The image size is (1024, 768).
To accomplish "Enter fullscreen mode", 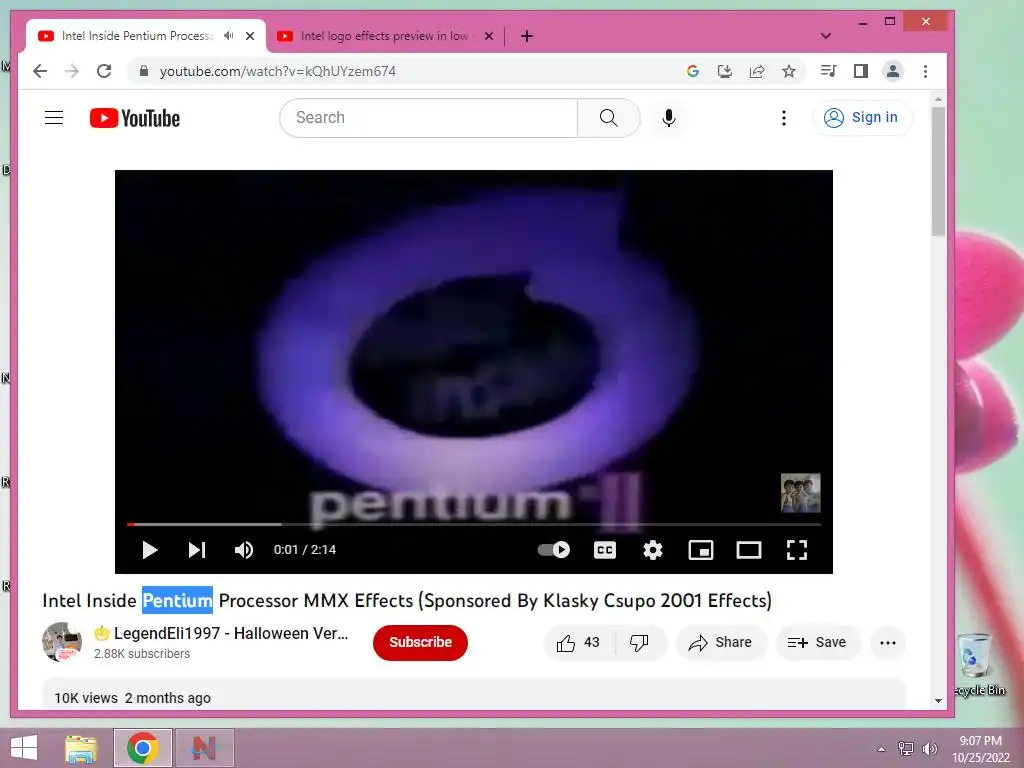I will point(797,550).
